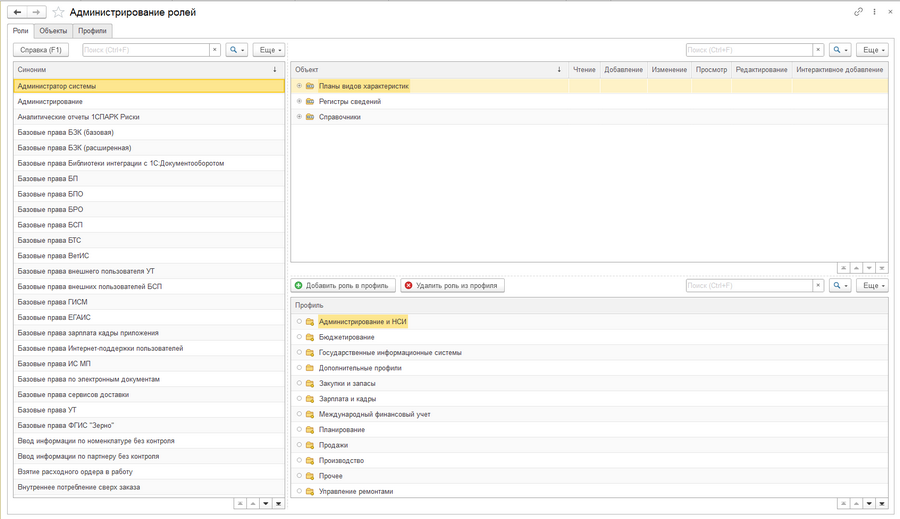Open the Еще dropdown above objects table

tap(872, 50)
